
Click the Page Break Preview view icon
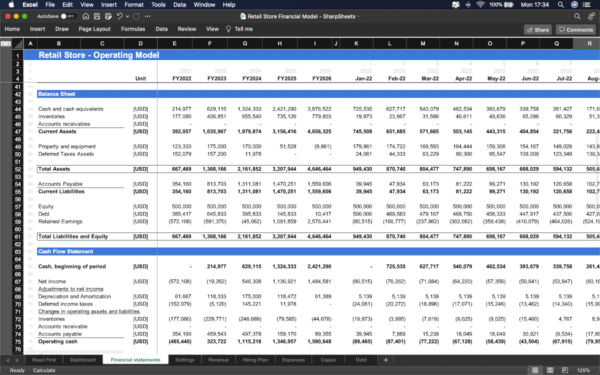pos(565,370)
